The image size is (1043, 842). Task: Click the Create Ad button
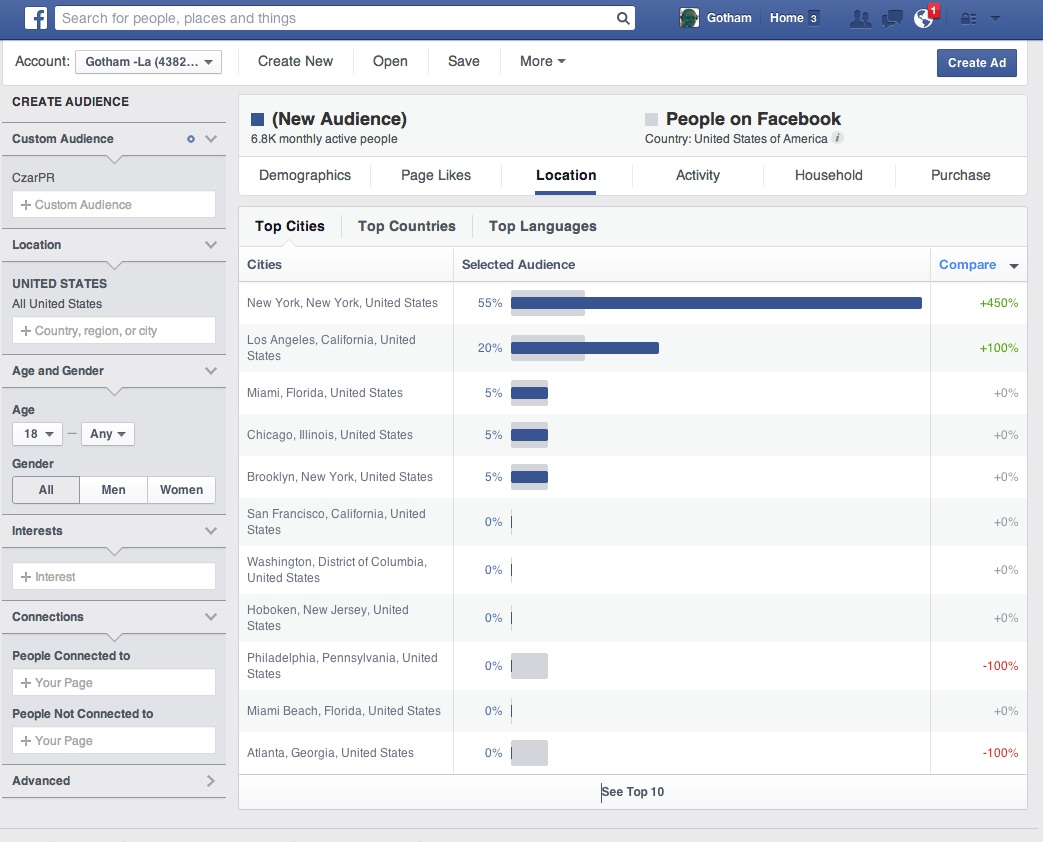(976, 63)
